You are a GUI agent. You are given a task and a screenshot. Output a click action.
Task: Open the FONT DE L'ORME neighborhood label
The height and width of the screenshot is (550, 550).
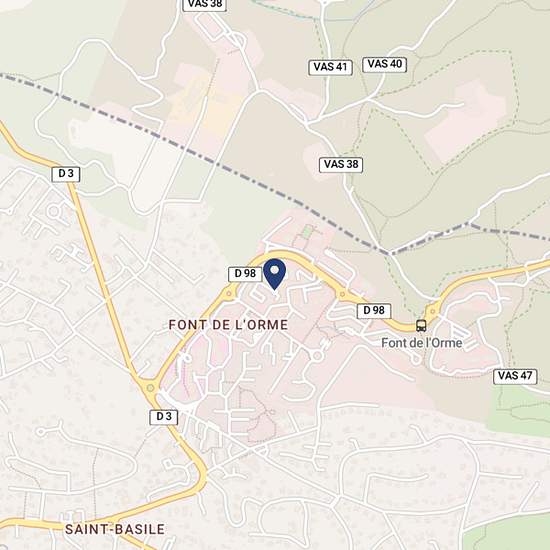(x=228, y=325)
